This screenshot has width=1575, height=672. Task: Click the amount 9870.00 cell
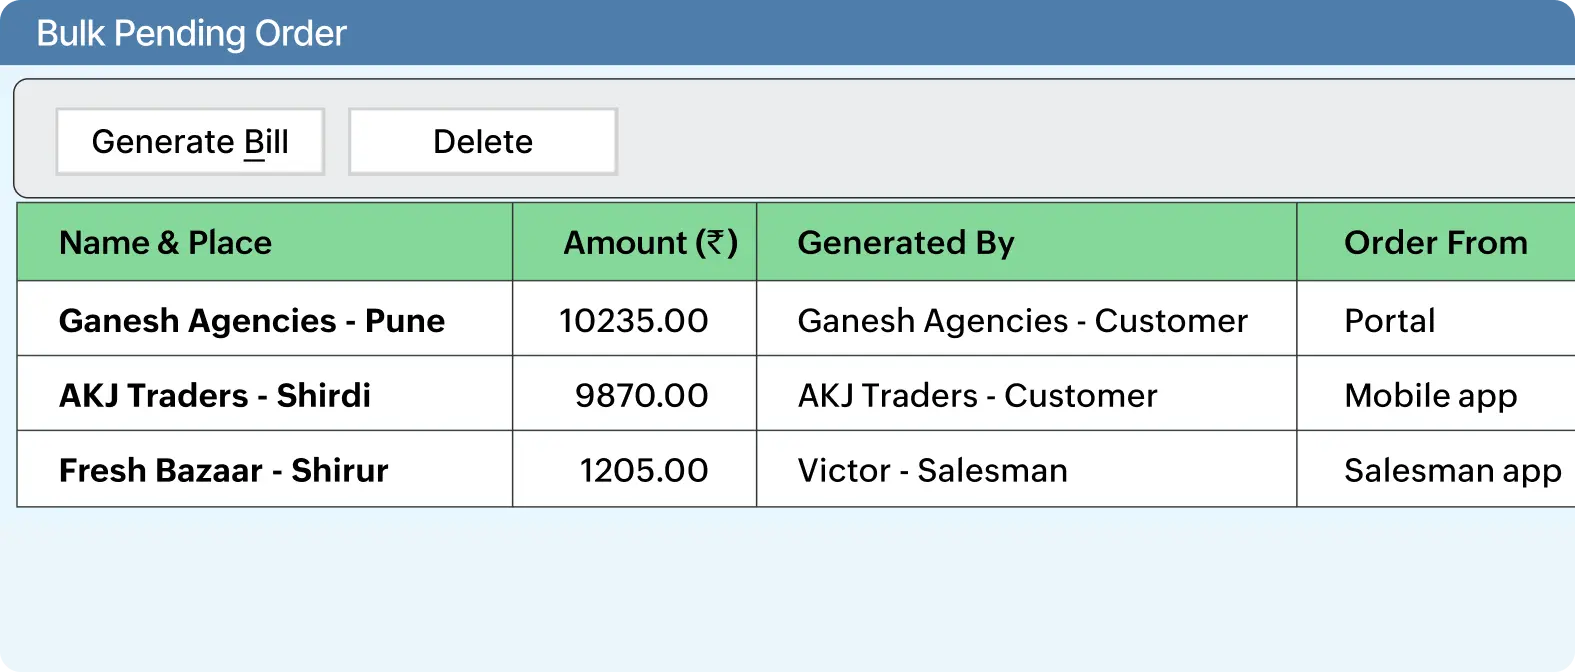coord(641,395)
